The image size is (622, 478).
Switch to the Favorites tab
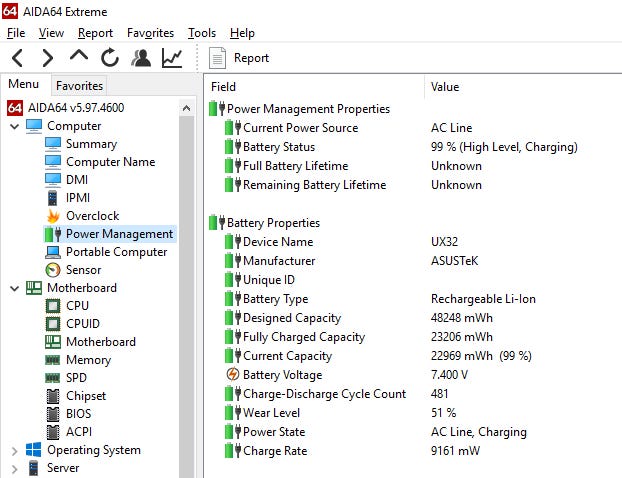(79, 86)
